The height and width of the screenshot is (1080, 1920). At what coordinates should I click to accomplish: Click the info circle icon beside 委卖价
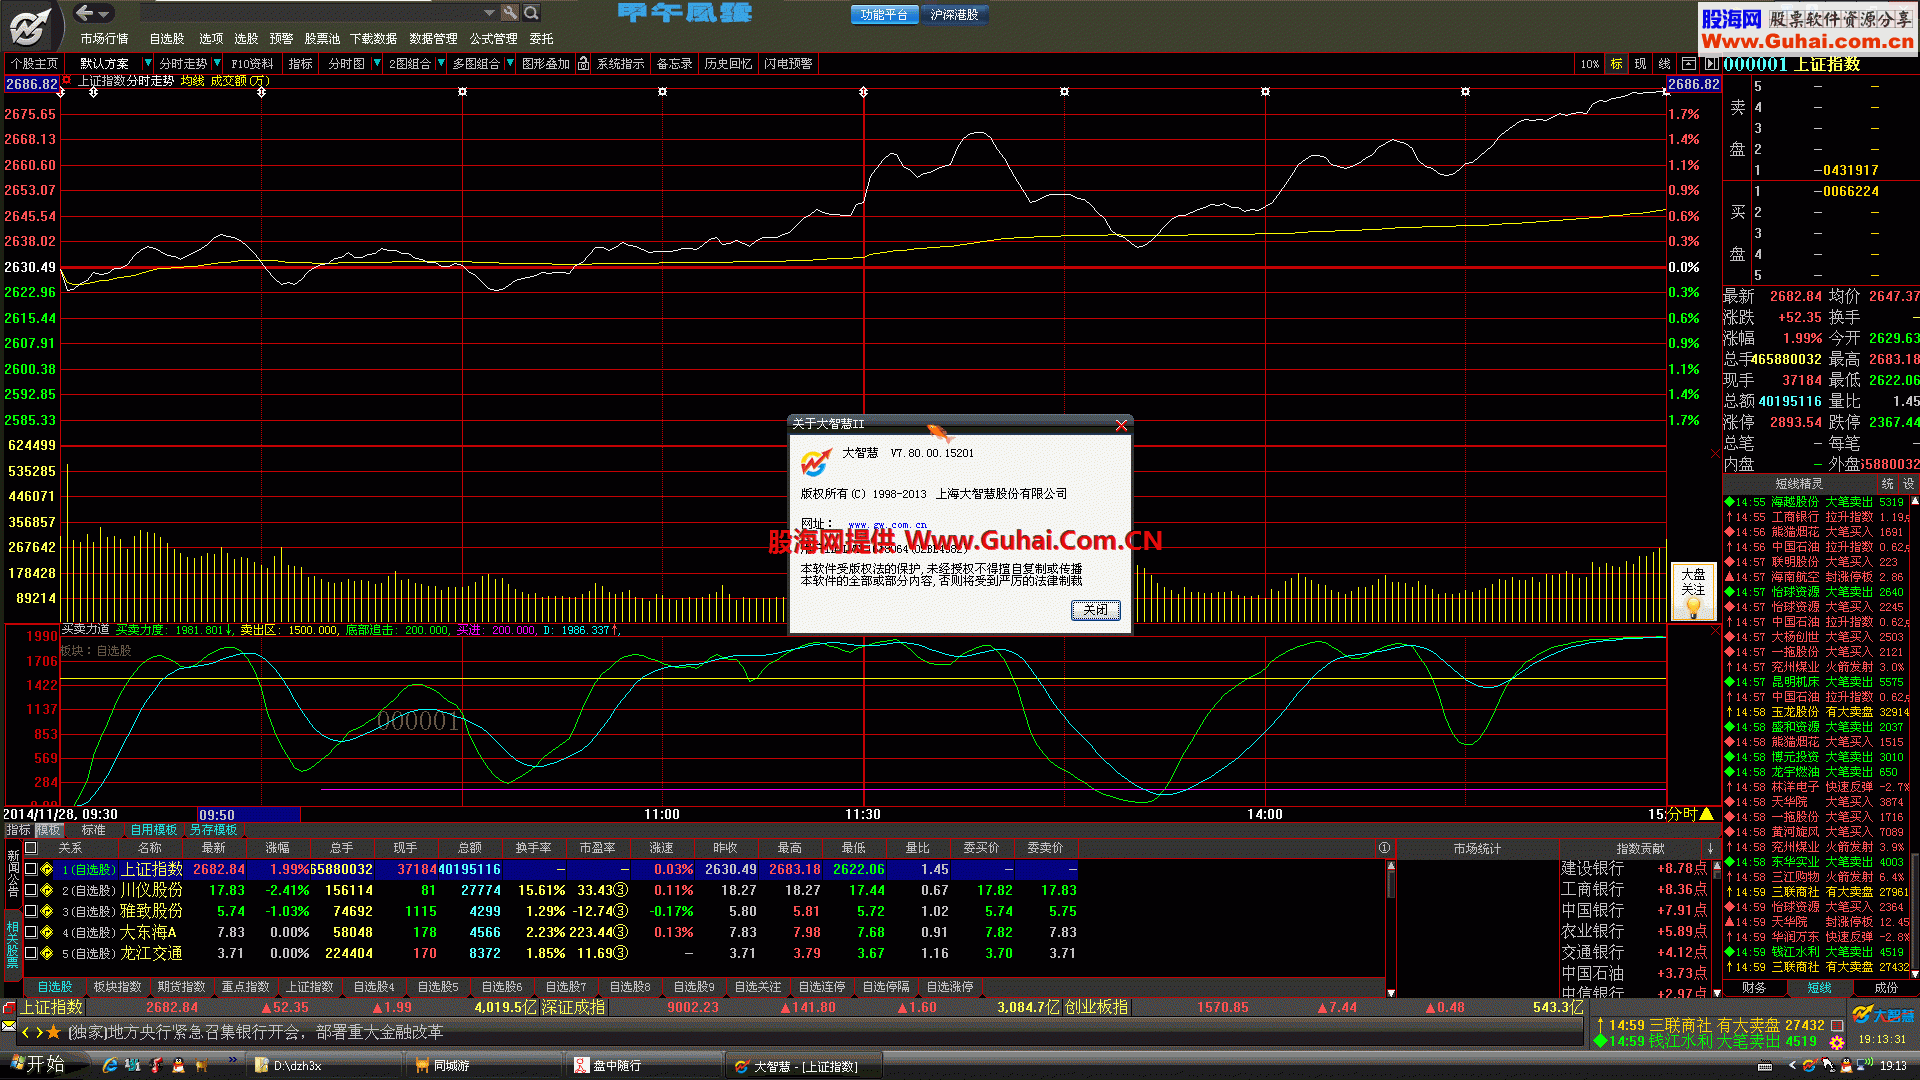pos(1384,848)
